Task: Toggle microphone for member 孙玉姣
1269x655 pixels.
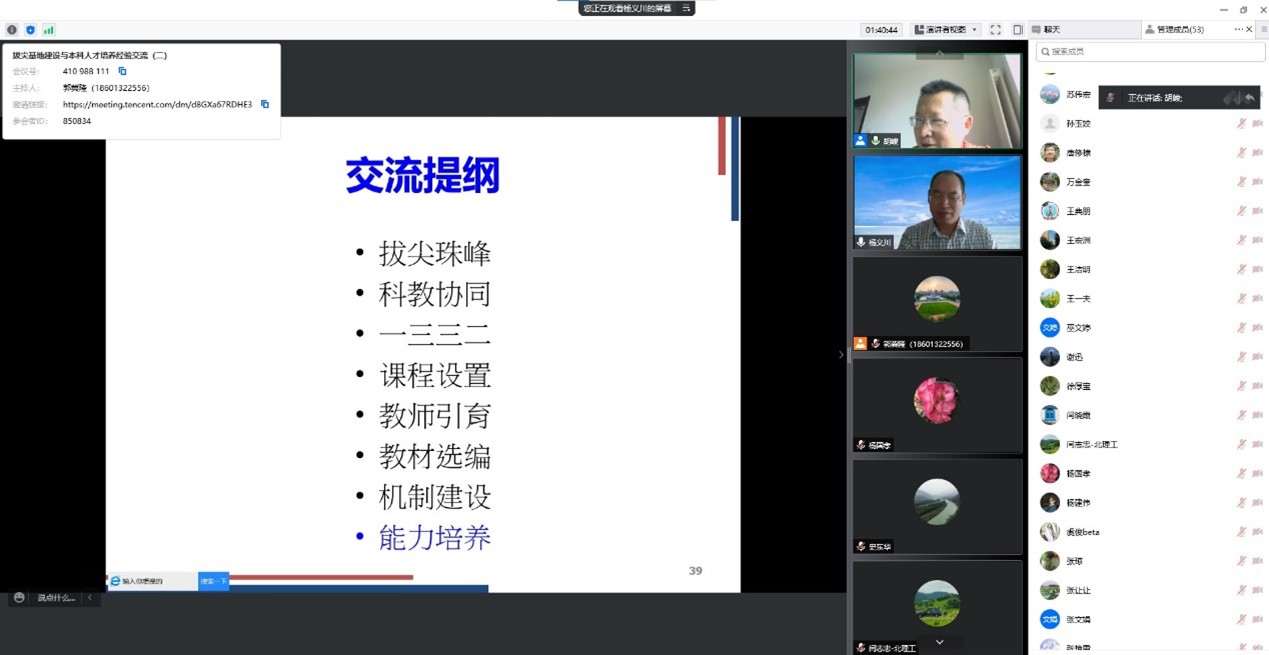Action: tap(1241, 124)
